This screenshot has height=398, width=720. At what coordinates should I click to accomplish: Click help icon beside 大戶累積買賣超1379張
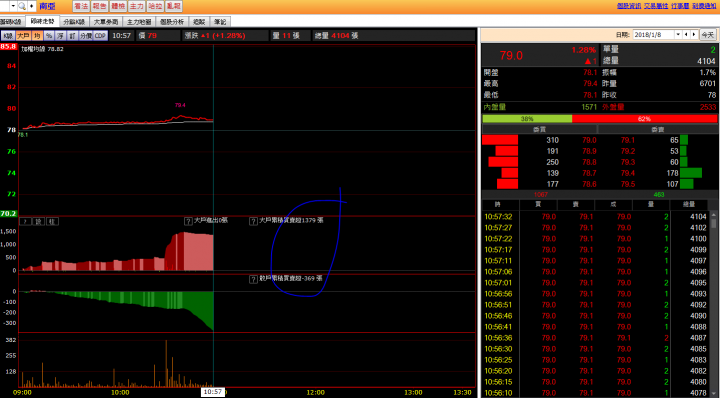click(x=253, y=221)
